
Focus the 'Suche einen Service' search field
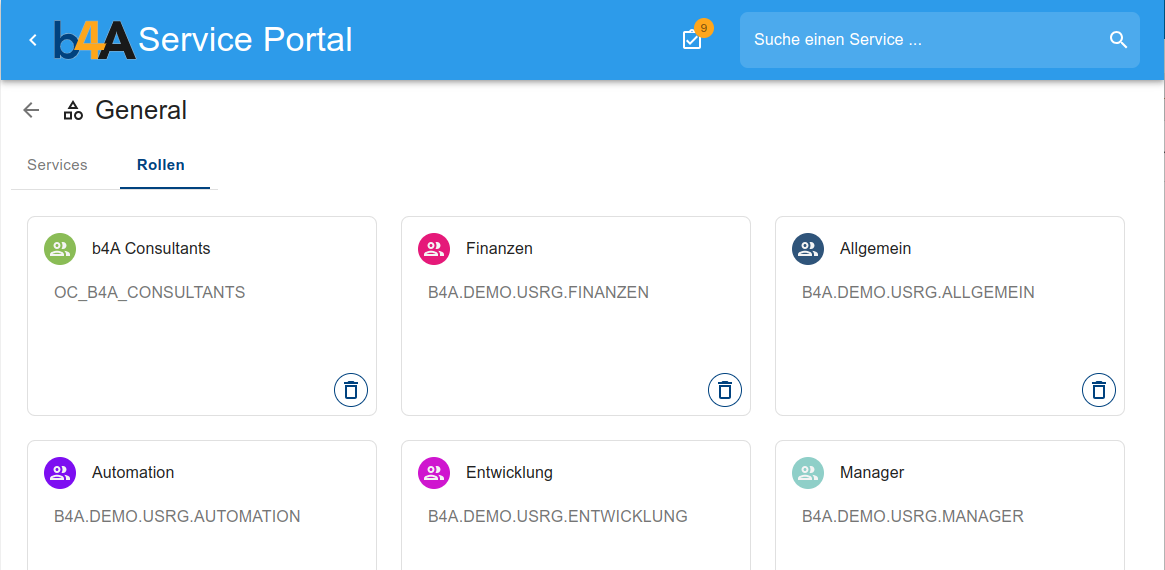[x=920, y=40]
